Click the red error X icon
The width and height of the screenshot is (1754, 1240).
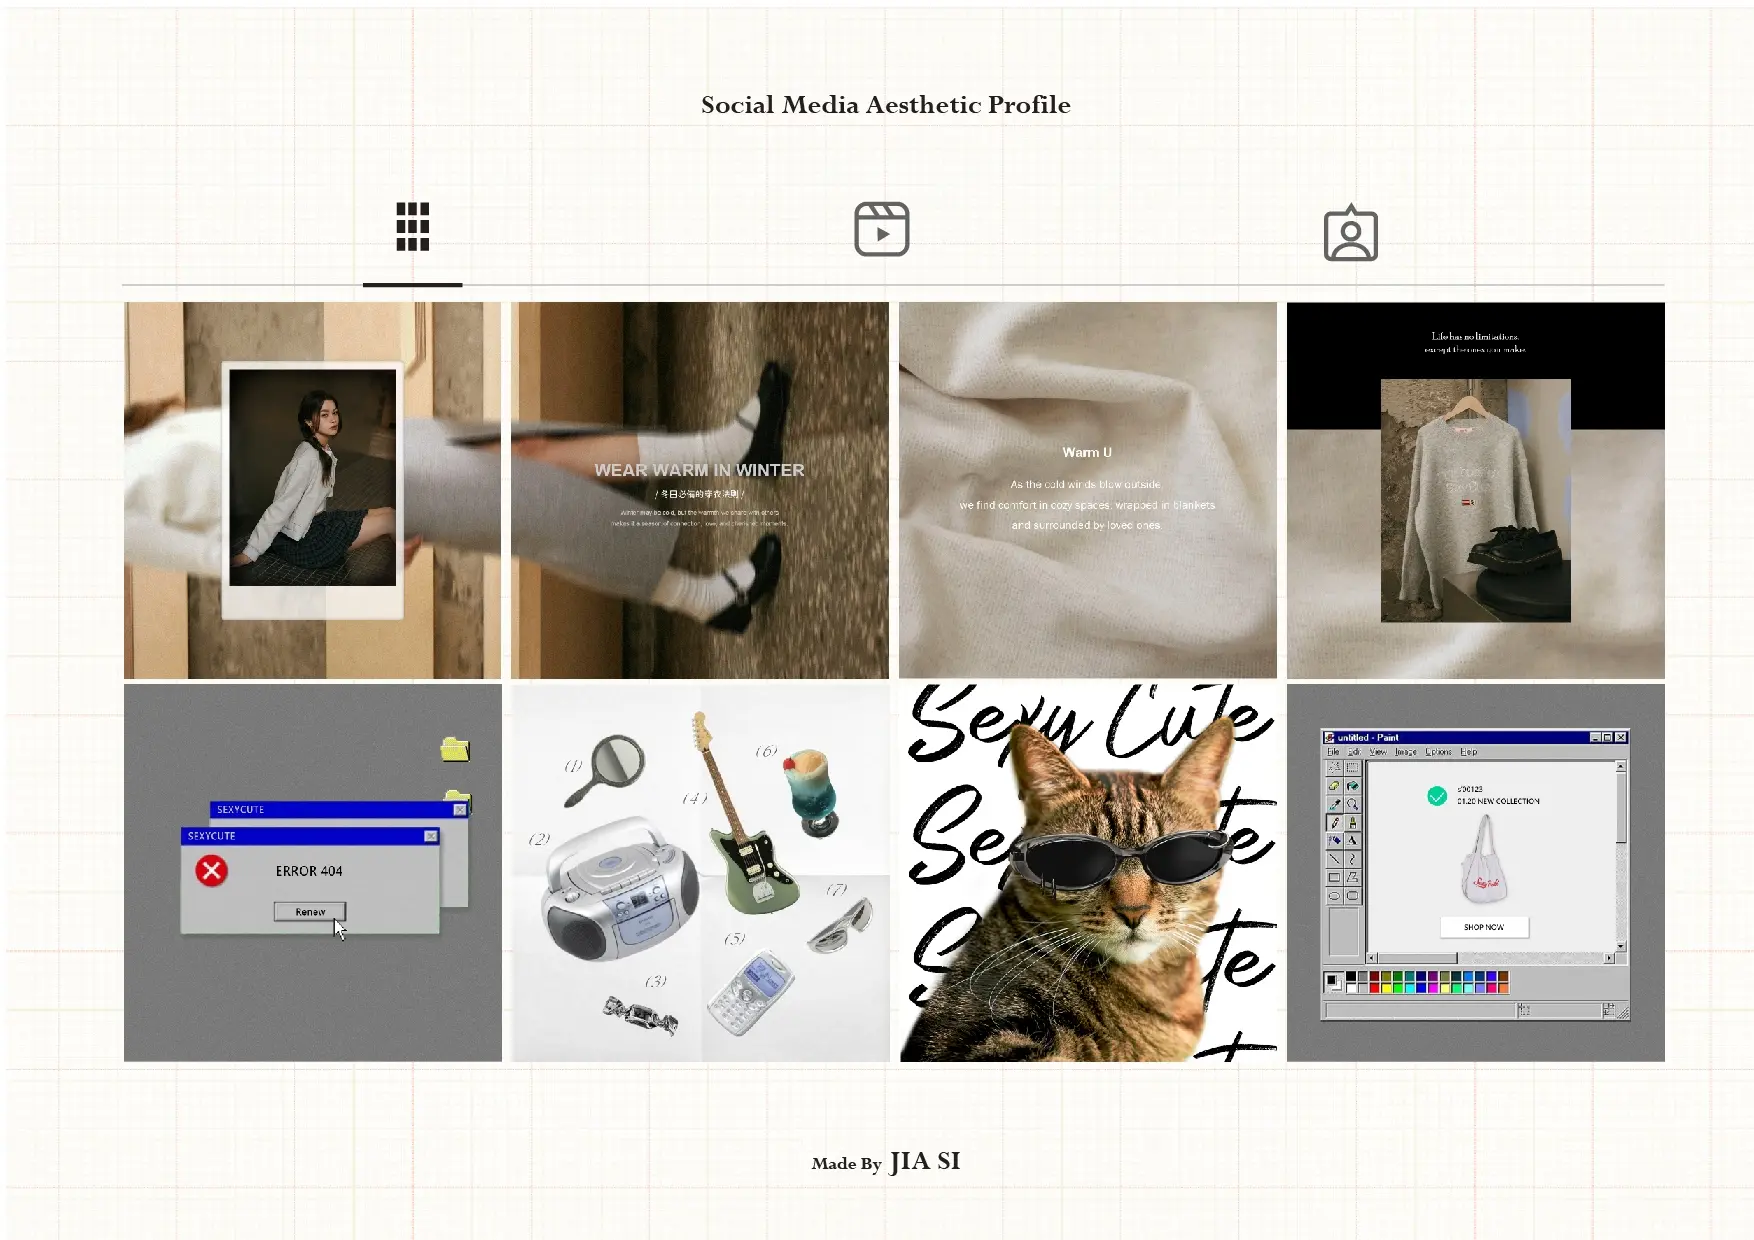pyautogui.click(x=211, y=871)
